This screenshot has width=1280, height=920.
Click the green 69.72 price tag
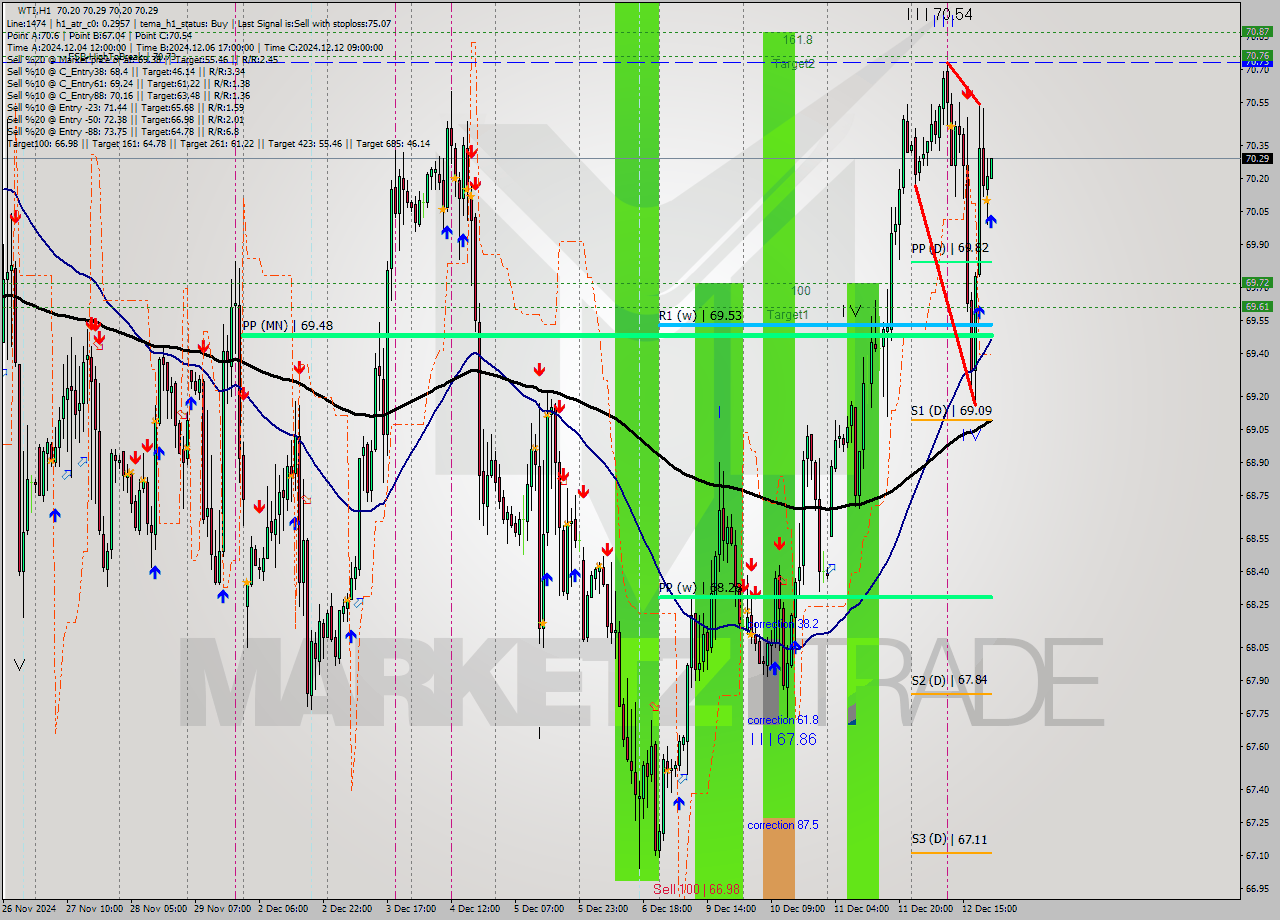click(1257, 283)
